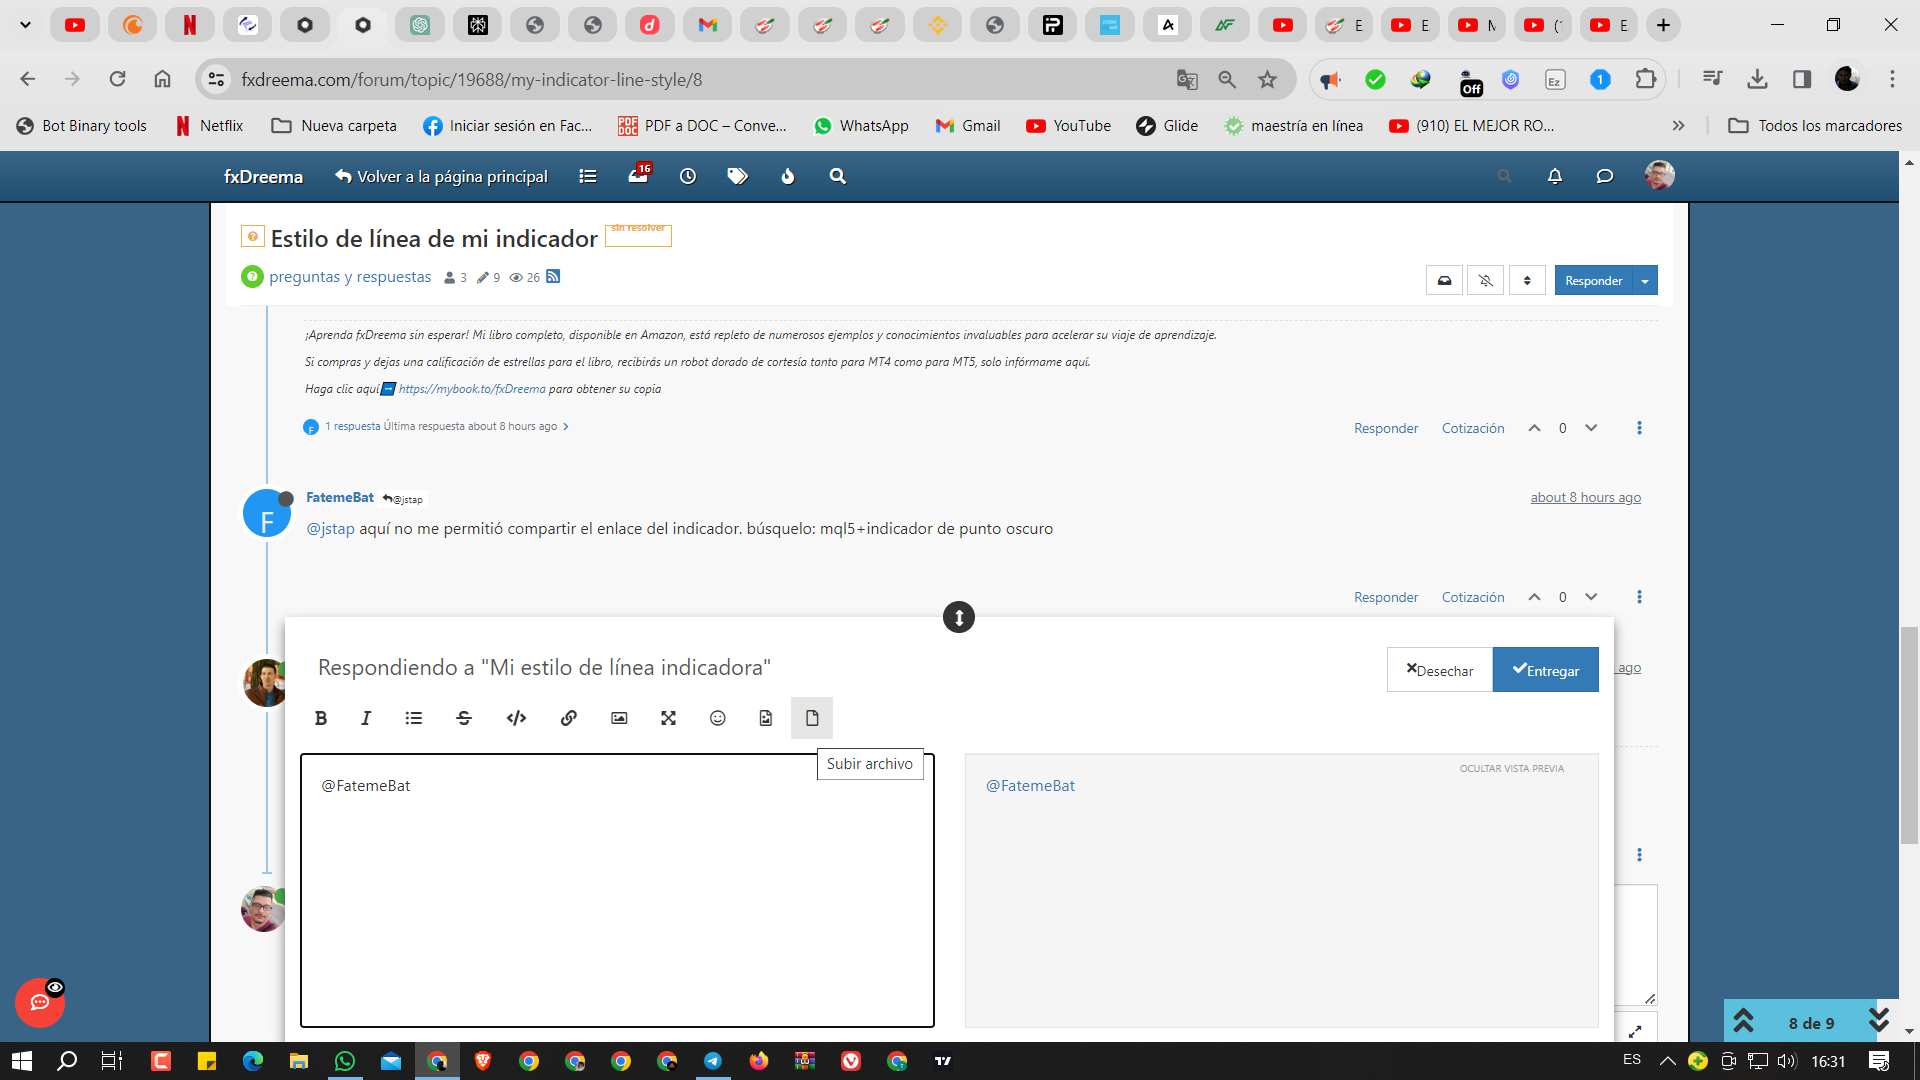The height and width of the screenshot is (1080, 1920).
Task: Open FatemeBat user profile name link
Action: point(340,497)
